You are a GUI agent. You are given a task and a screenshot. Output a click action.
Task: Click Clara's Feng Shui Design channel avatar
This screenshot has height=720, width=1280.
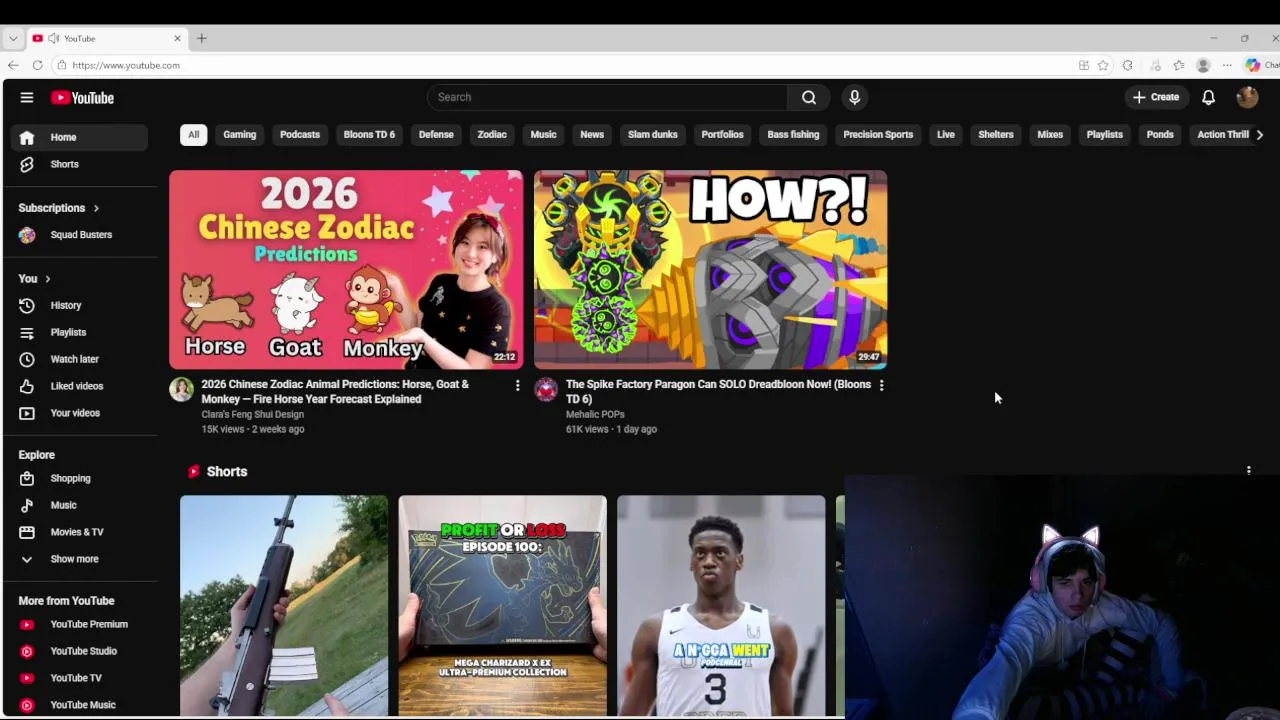click(181, 389)
